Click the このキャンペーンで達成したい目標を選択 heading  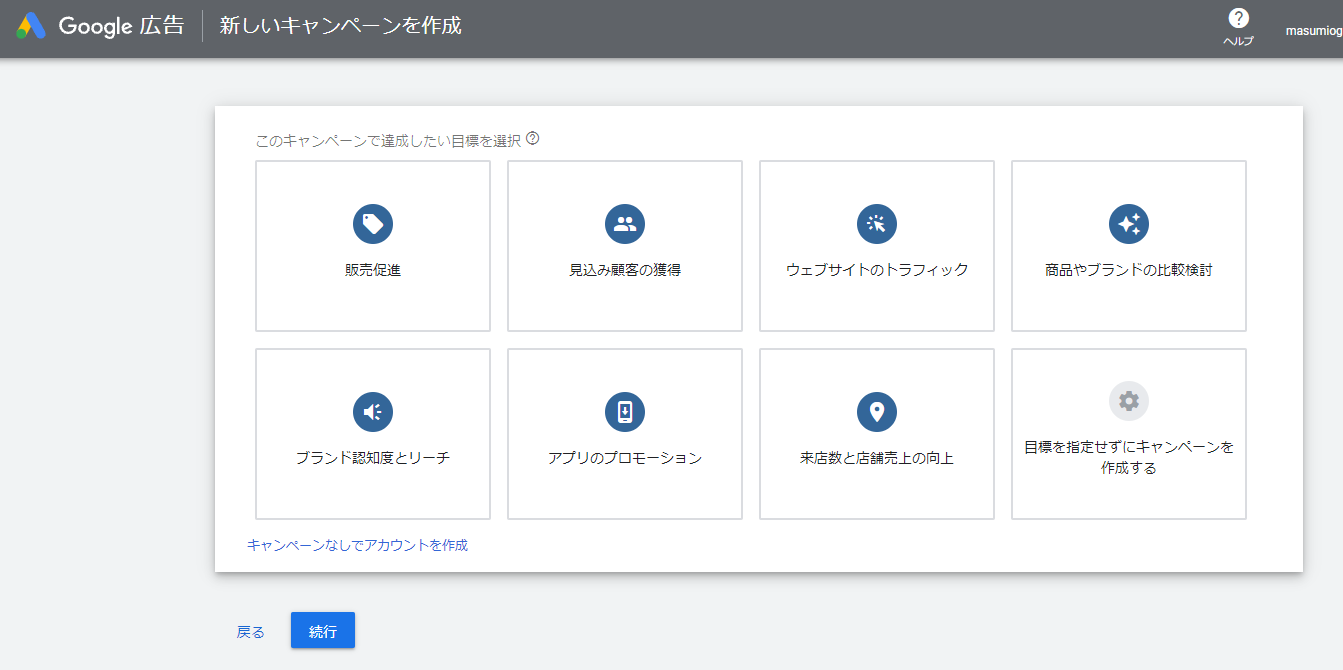point(388,141)
